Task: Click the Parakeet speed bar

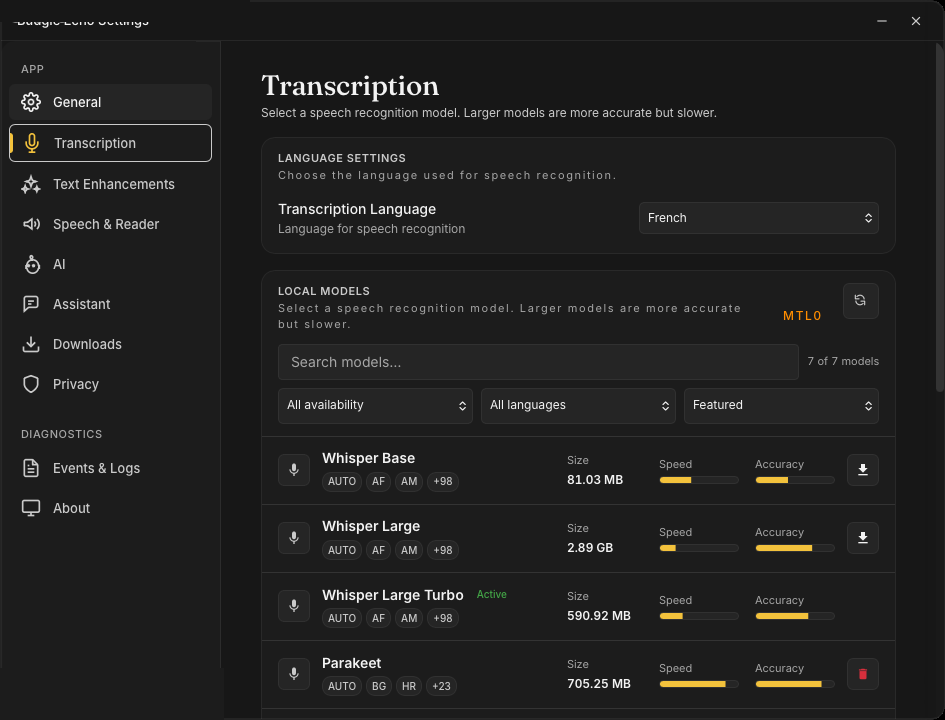Action: [699, 684]
